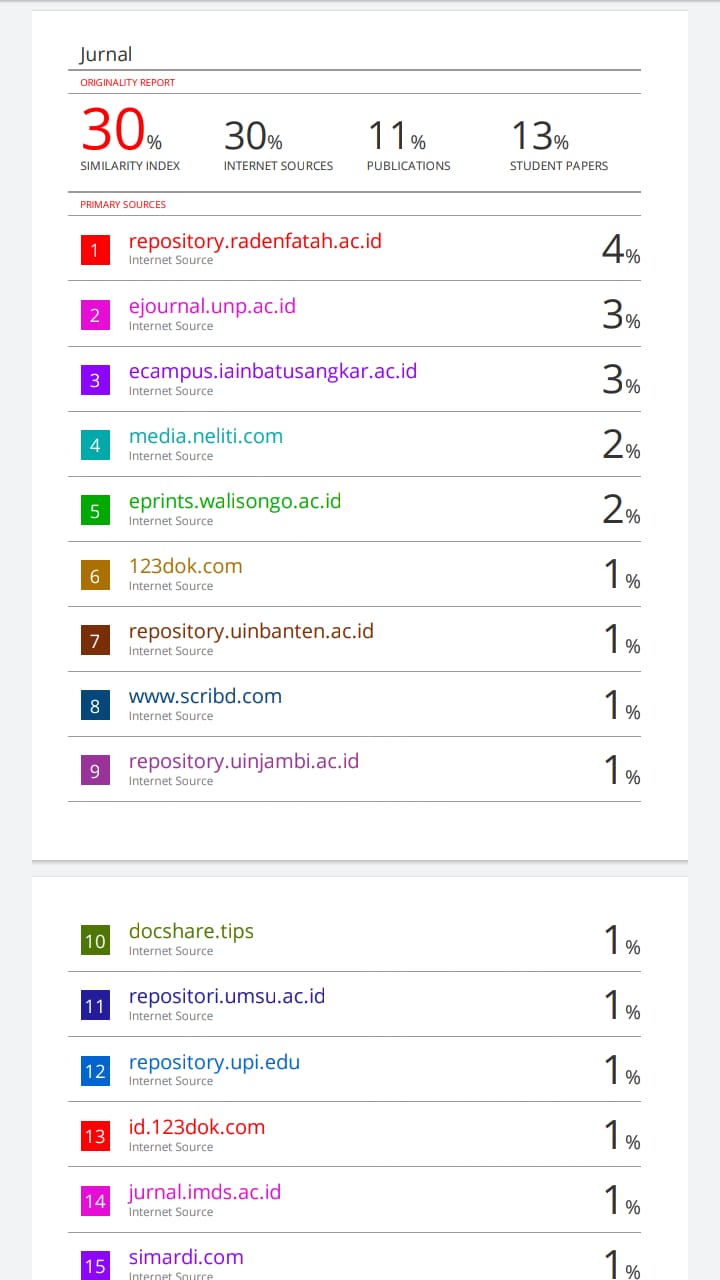Open the ecampus.iainbatusangkar.ac.id source

click(272, 371)
